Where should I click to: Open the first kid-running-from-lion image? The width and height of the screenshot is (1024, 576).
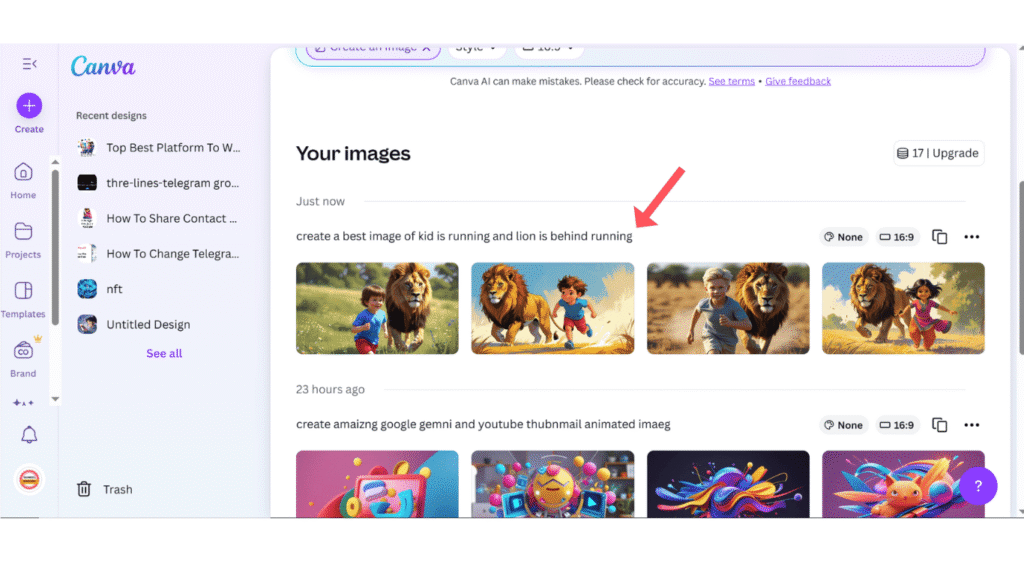pos(377,308)
